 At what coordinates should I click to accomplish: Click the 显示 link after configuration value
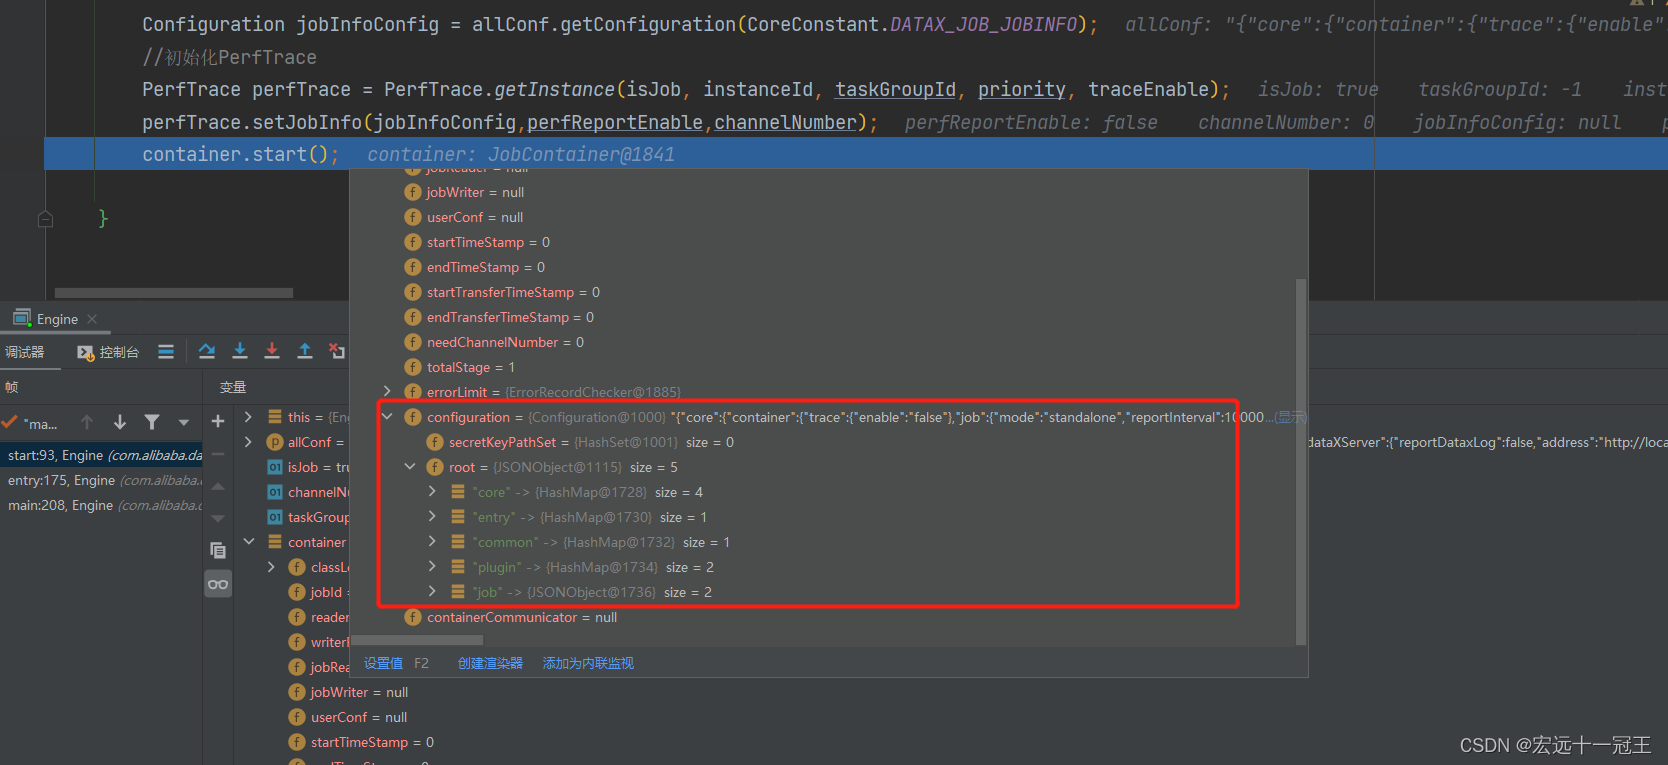pos(1290,417)
